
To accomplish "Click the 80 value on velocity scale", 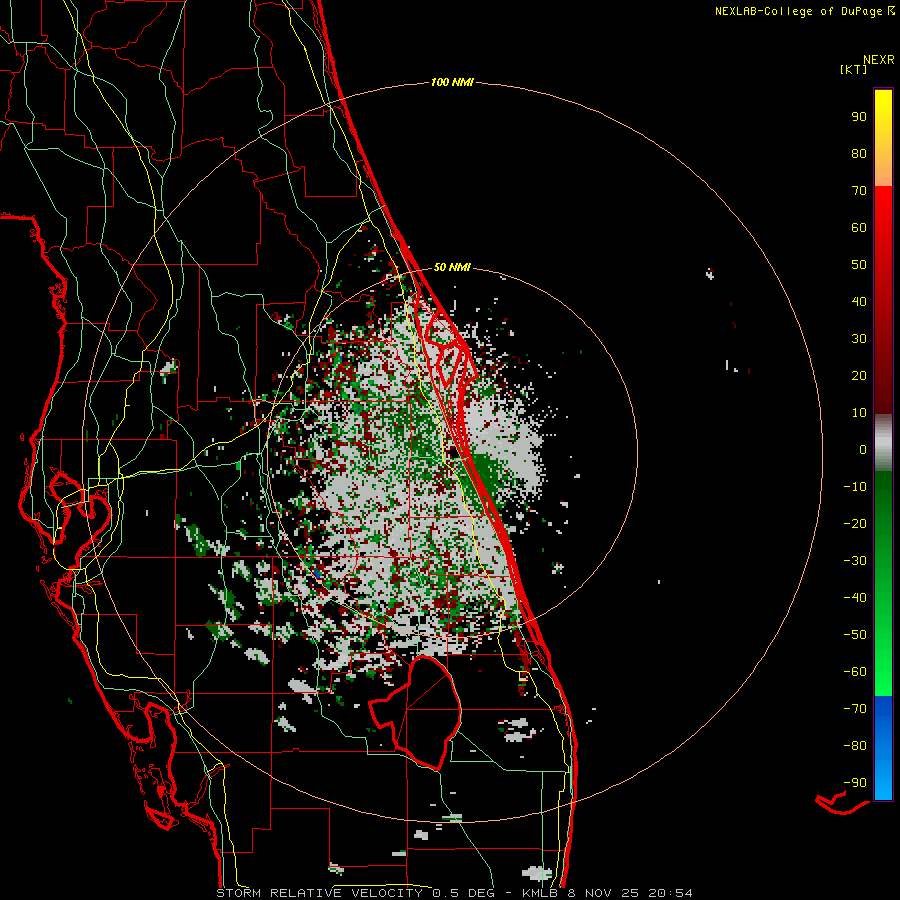I will coord(859,154).
